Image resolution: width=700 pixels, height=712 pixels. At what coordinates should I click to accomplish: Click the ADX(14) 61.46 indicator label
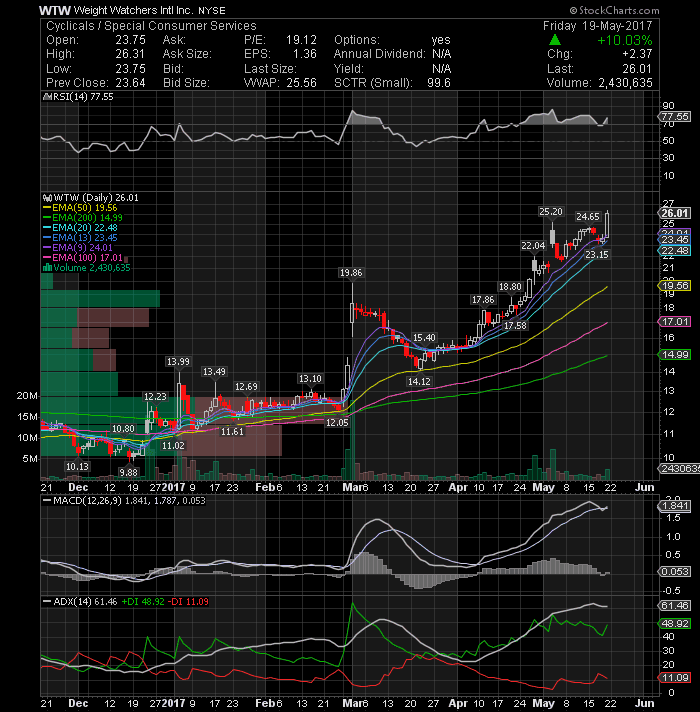(80, 602)
